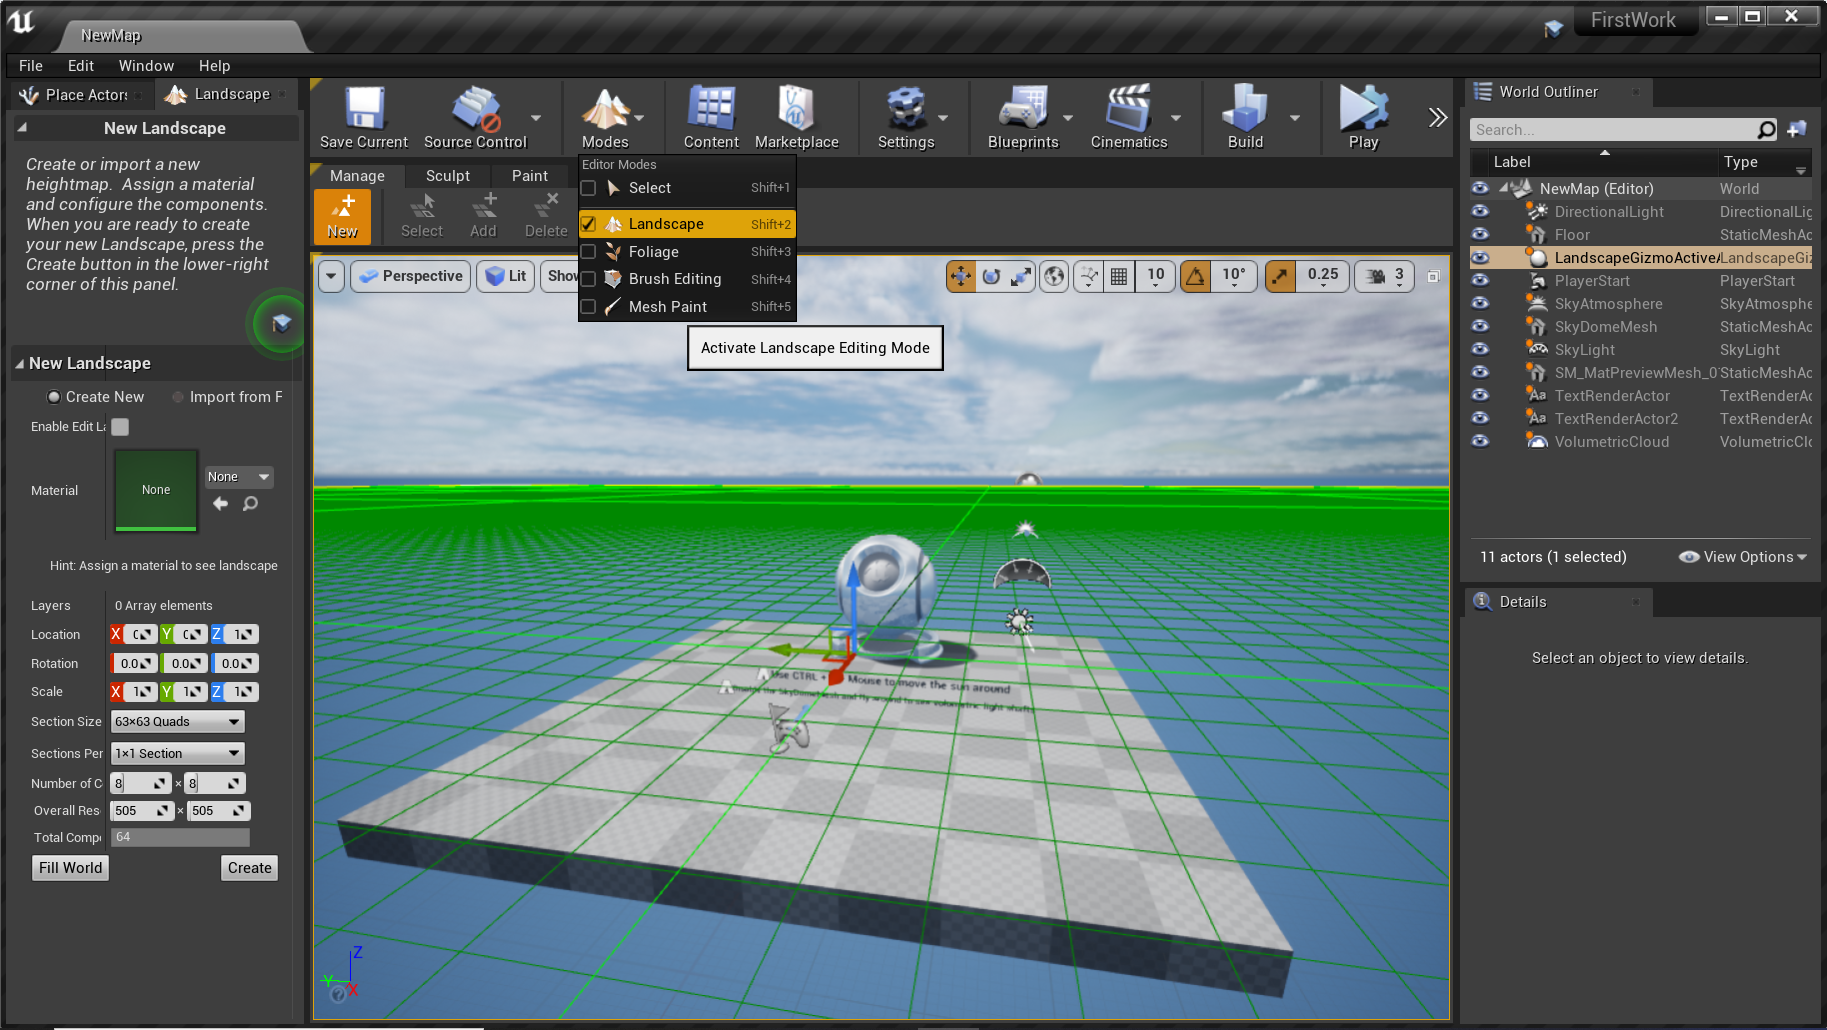Open the viewport options dropdown arrow
Screen dimensions: 1827x1030
tap(331, 276)
